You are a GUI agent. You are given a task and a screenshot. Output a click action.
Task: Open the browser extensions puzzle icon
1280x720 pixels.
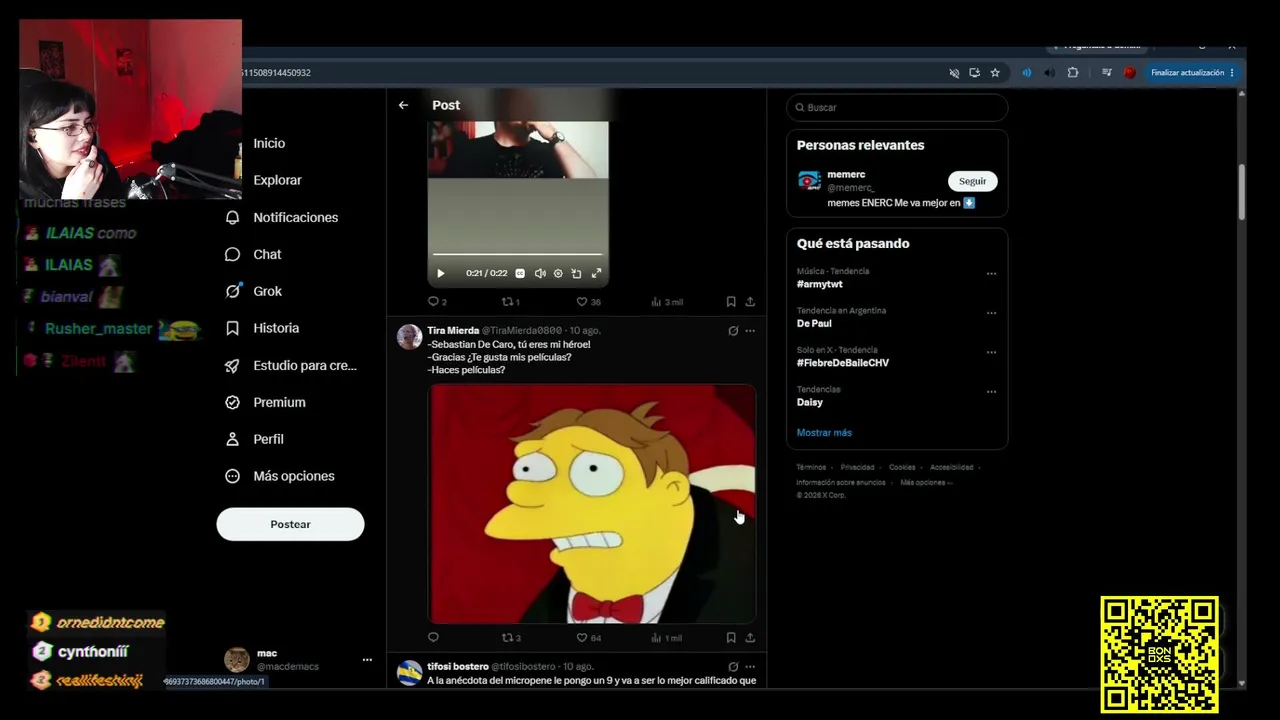(x=1073, y=73)
